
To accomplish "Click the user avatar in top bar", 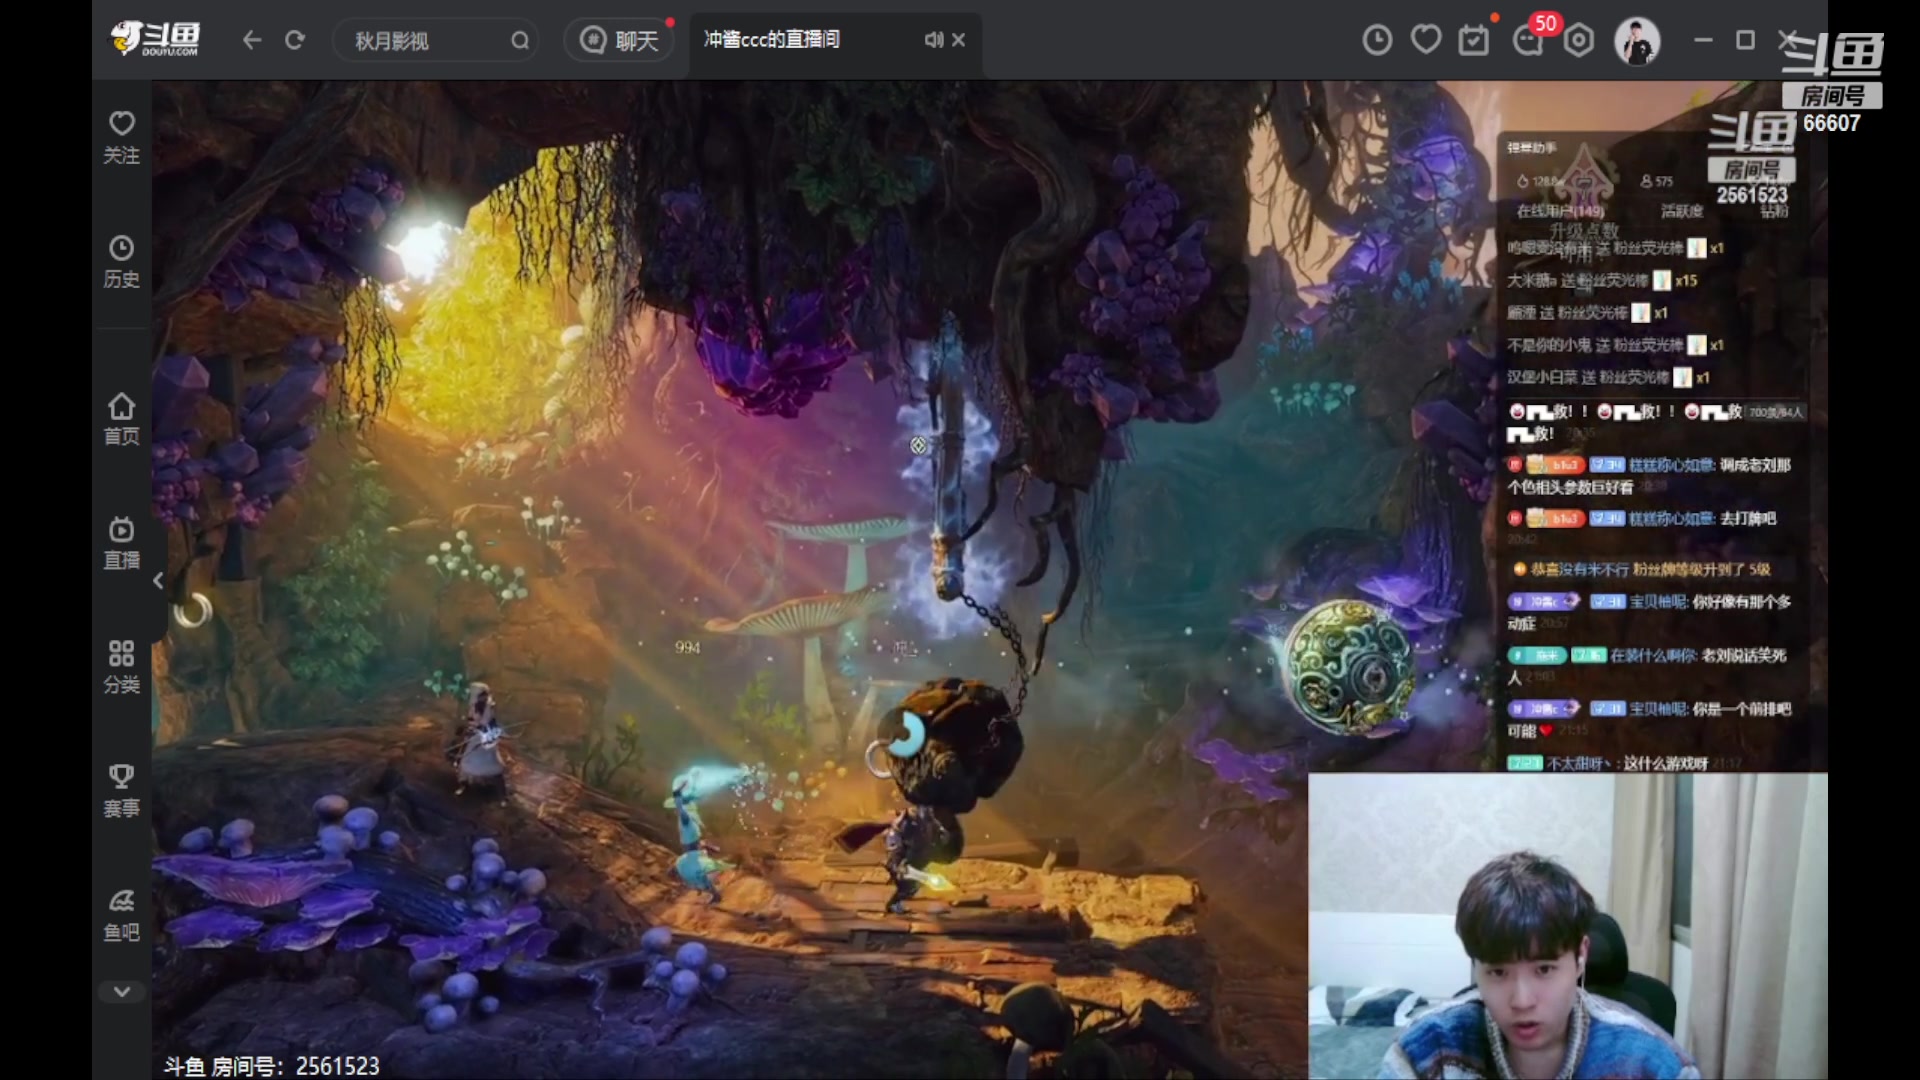I will [x=1637, y=41].
